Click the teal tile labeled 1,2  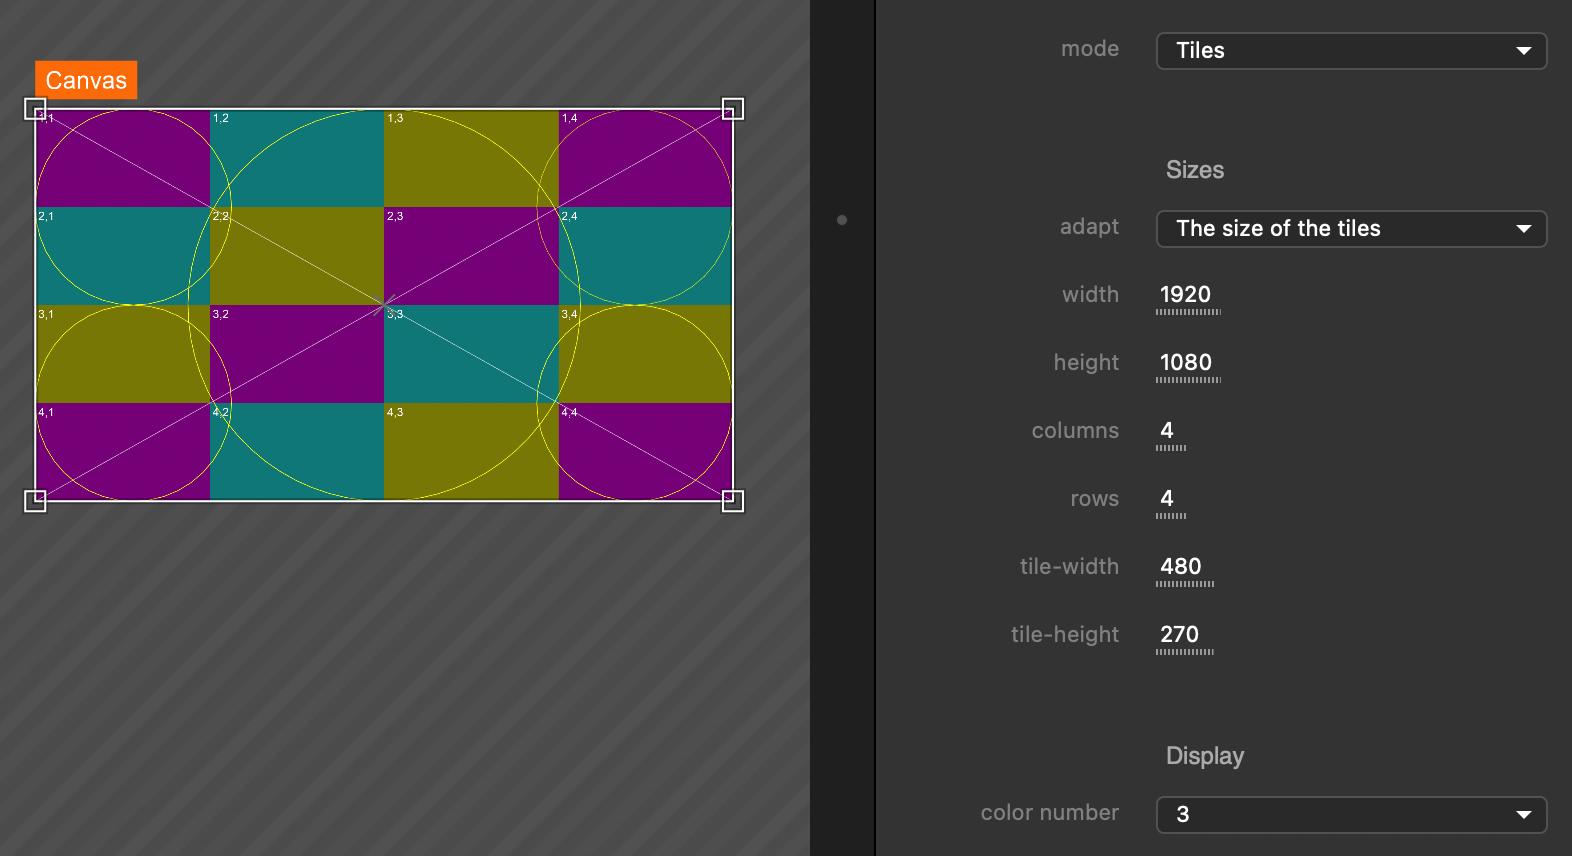click(x=297, y=160)
